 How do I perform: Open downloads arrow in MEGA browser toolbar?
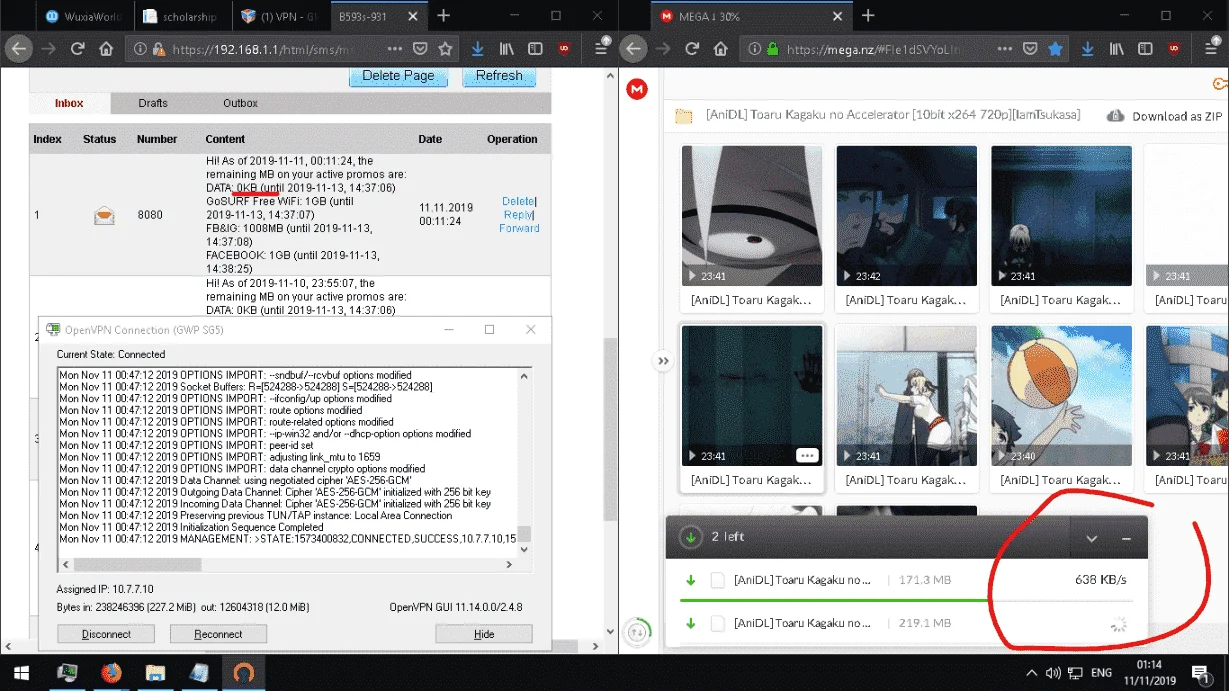click(1089, 49)
